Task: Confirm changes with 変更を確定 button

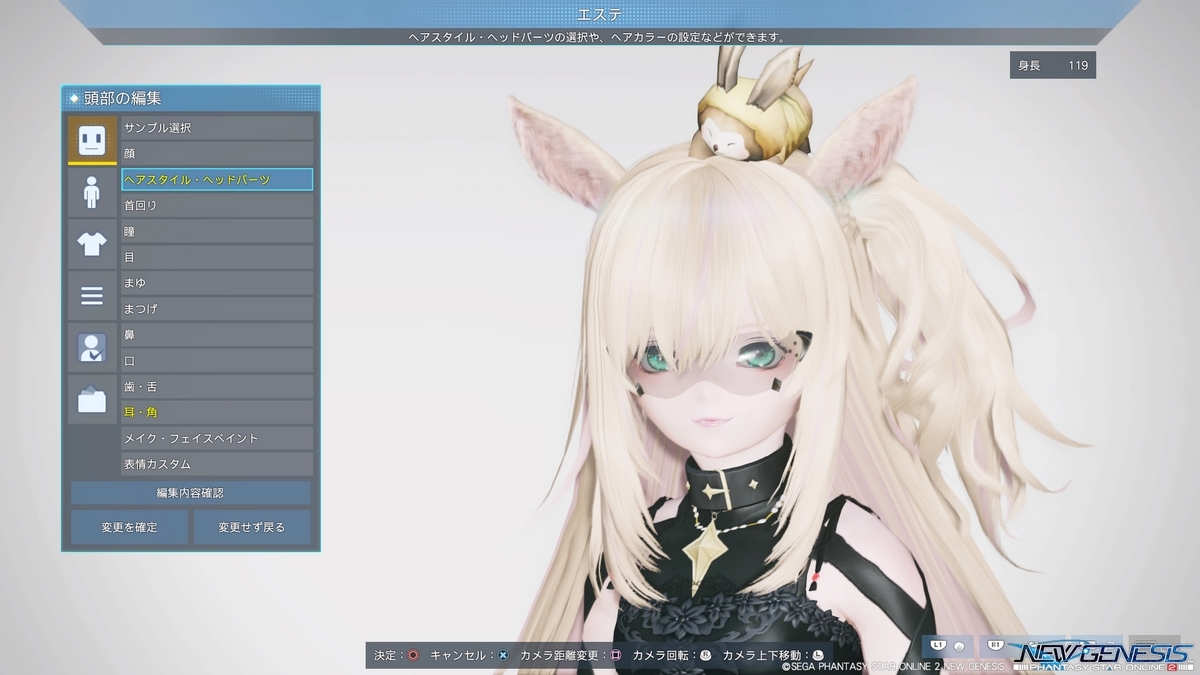Action: click(x=129, y=527)
